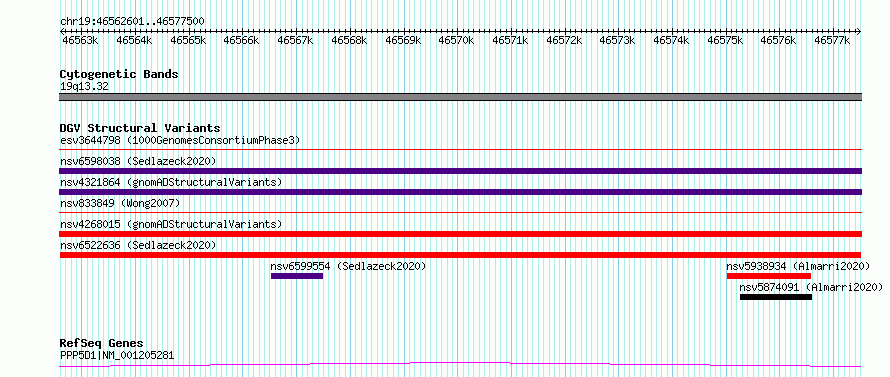
Task: Click the 46575k ruler tick label
Action: (x=725, y=40)
